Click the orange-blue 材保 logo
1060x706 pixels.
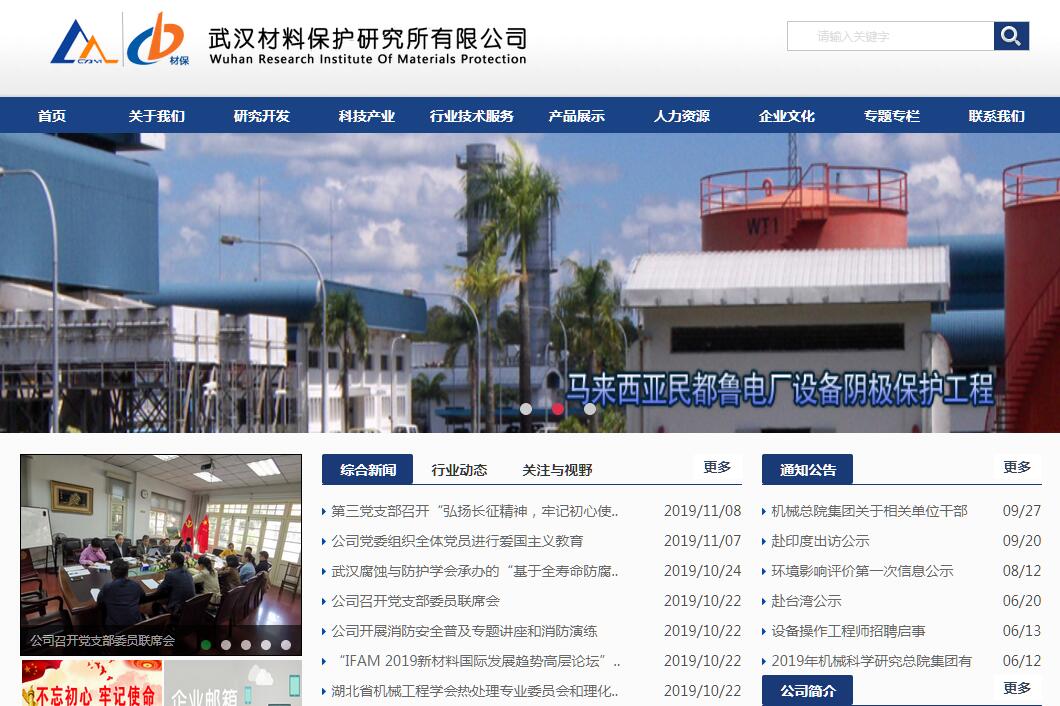tap(157, 39)
